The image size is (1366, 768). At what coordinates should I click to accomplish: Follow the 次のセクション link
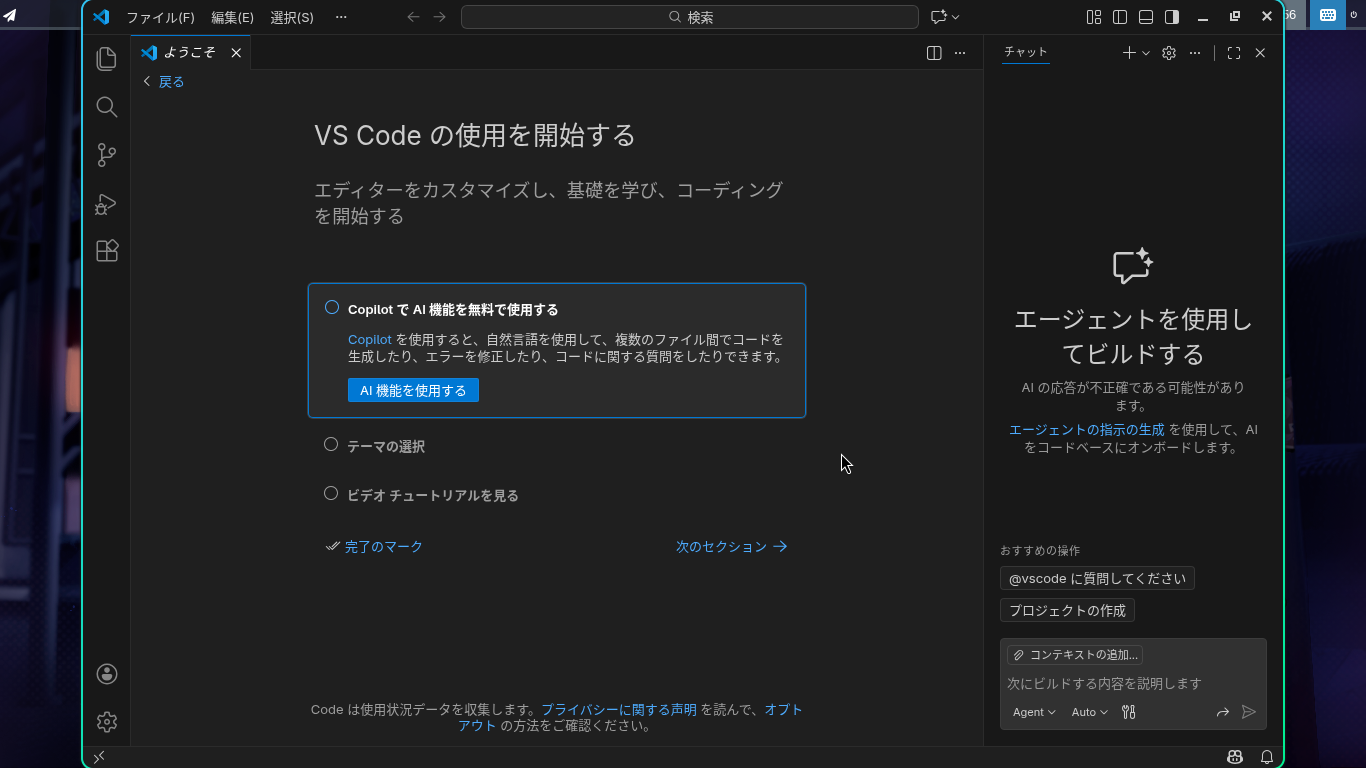pos(731,547)
